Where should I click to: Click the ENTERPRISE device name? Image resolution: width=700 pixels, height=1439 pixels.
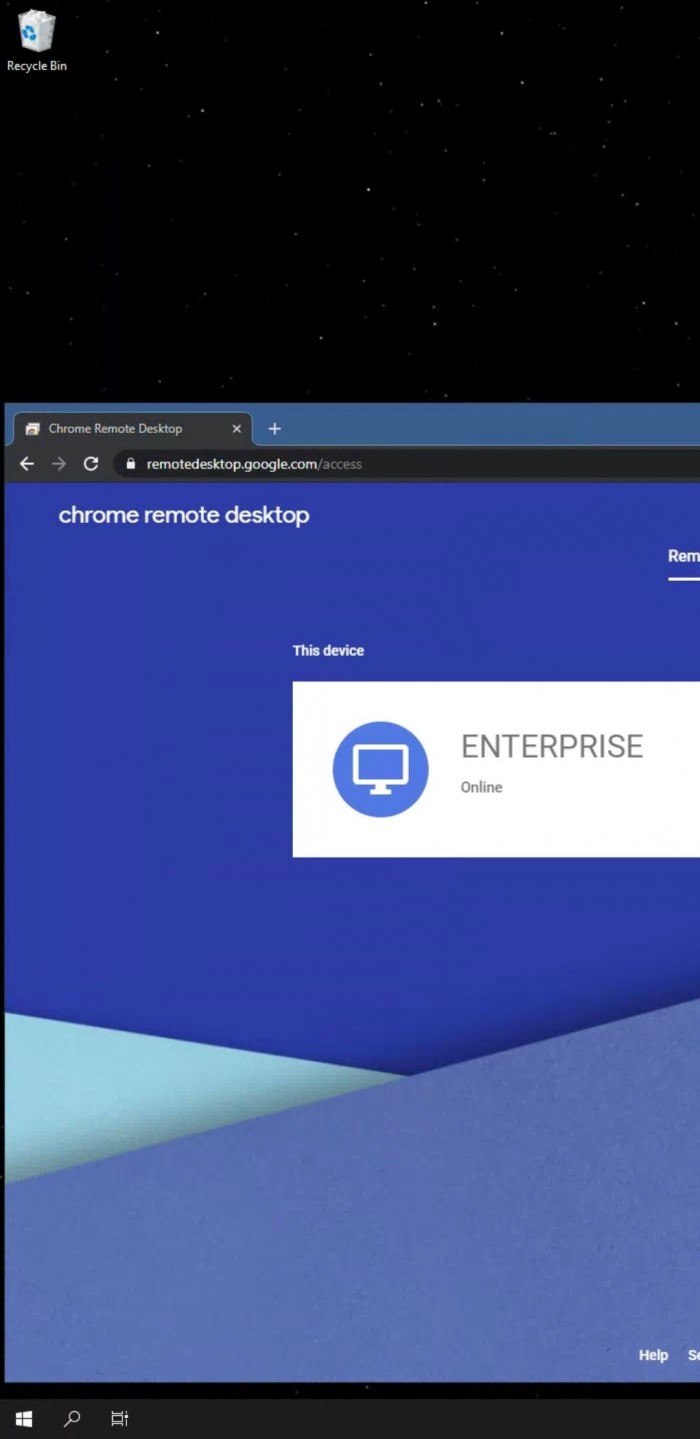tap(552, 746)
